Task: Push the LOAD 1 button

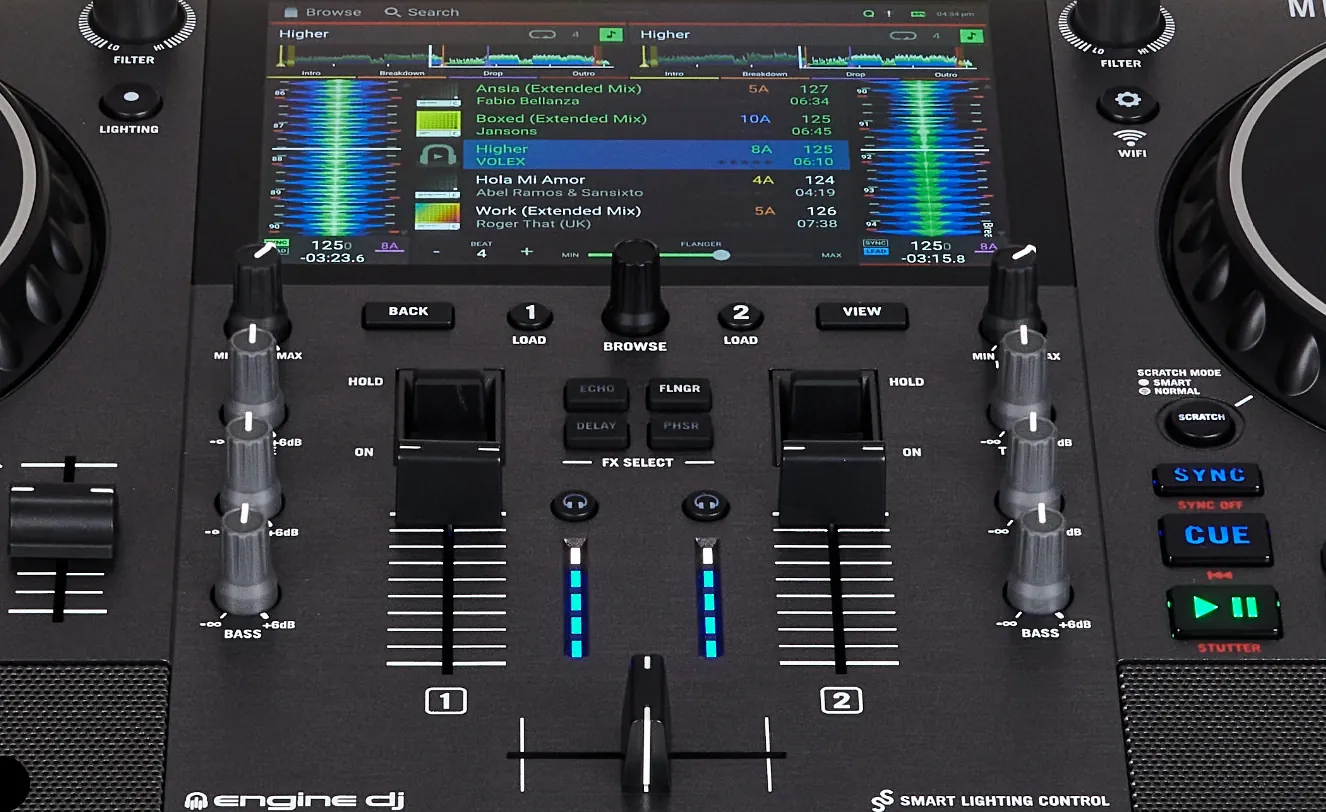Action: [530, 314]
